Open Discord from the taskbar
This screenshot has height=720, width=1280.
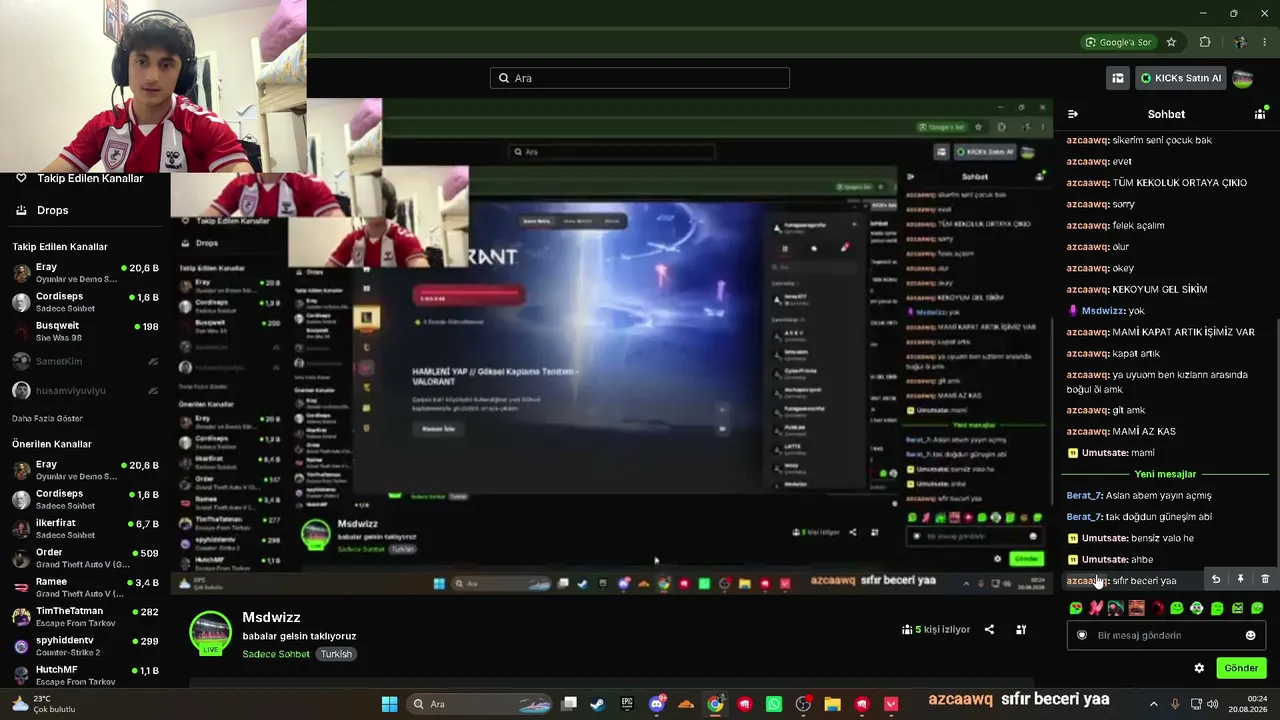[657, 704]
